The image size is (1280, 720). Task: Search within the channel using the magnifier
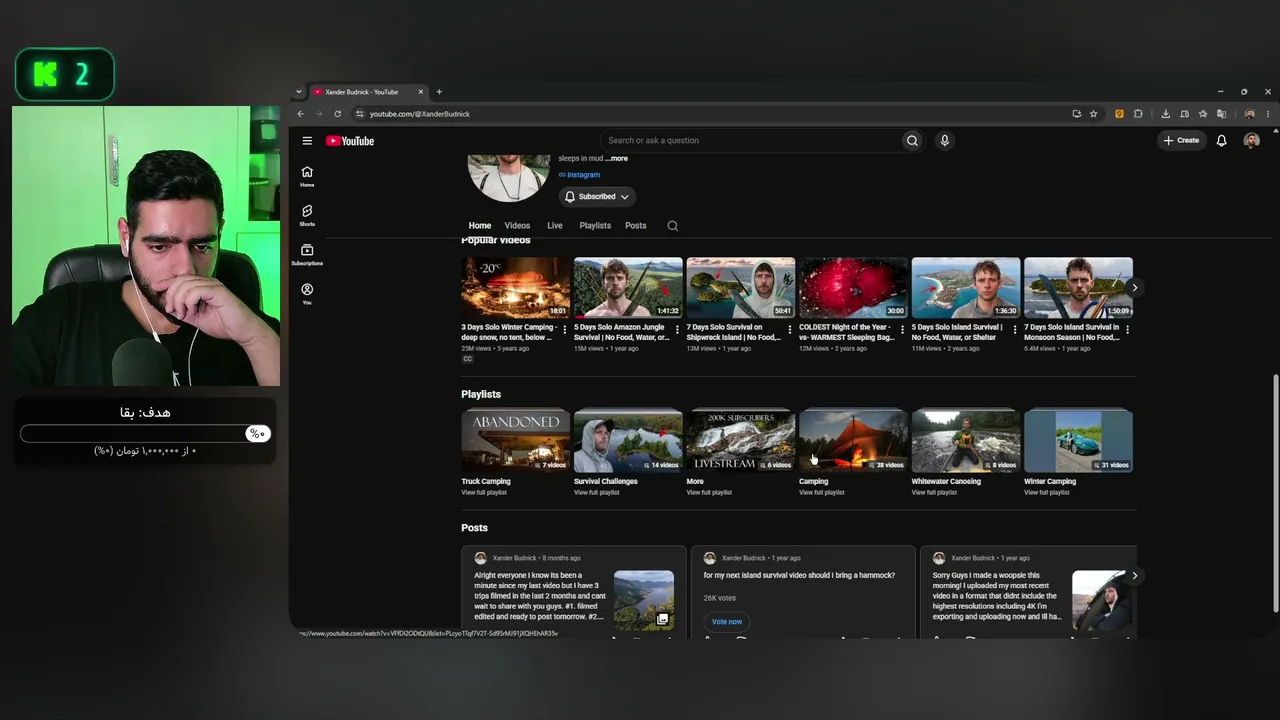click(672, 226)
